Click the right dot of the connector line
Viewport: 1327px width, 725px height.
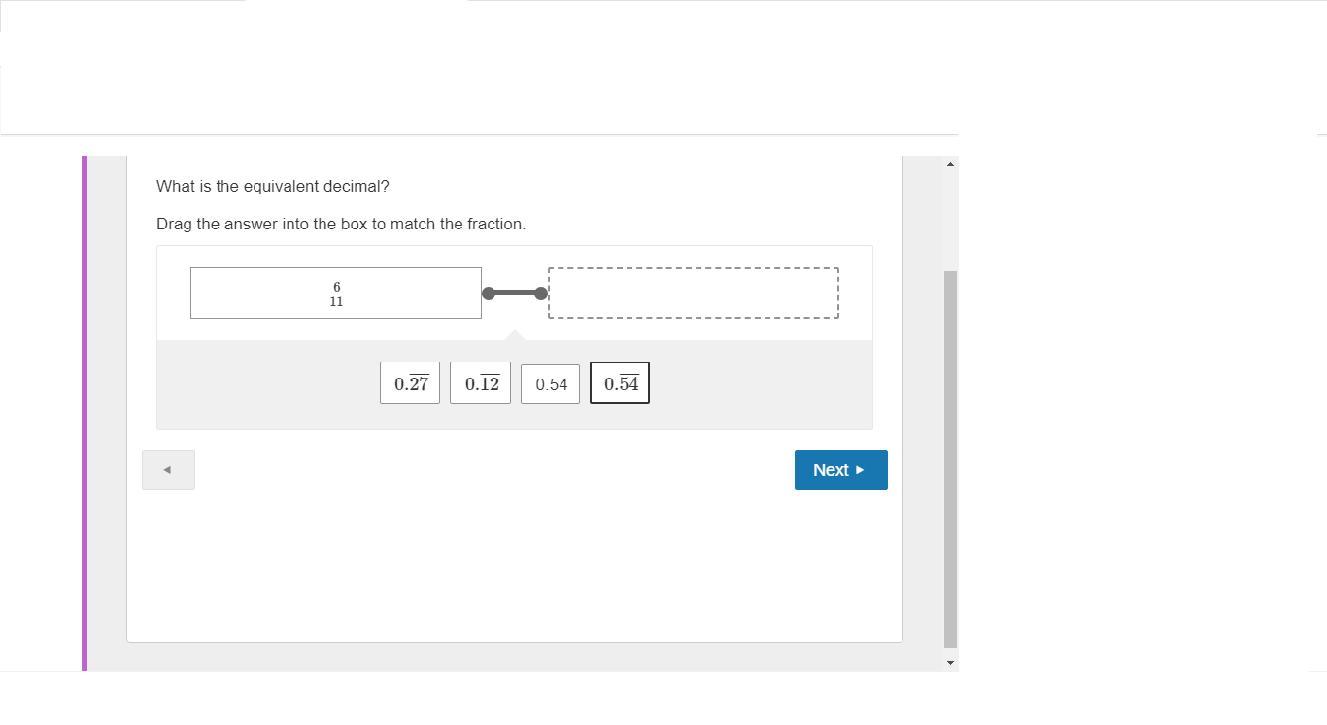pyautogui.click(x=541, y=293)
